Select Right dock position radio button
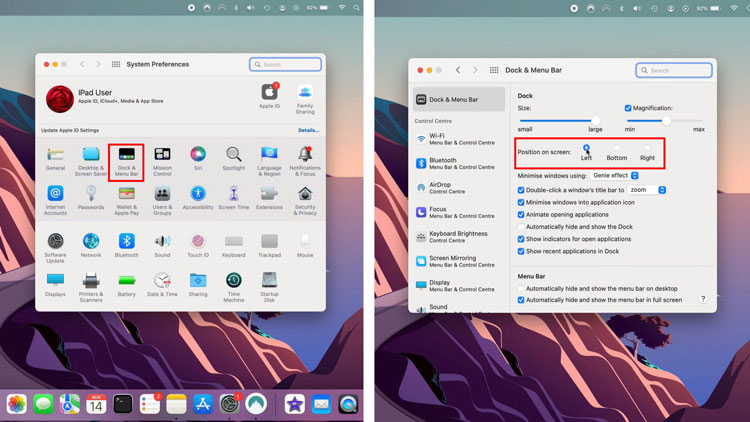 pyautogui.click(x=647, y=147)
